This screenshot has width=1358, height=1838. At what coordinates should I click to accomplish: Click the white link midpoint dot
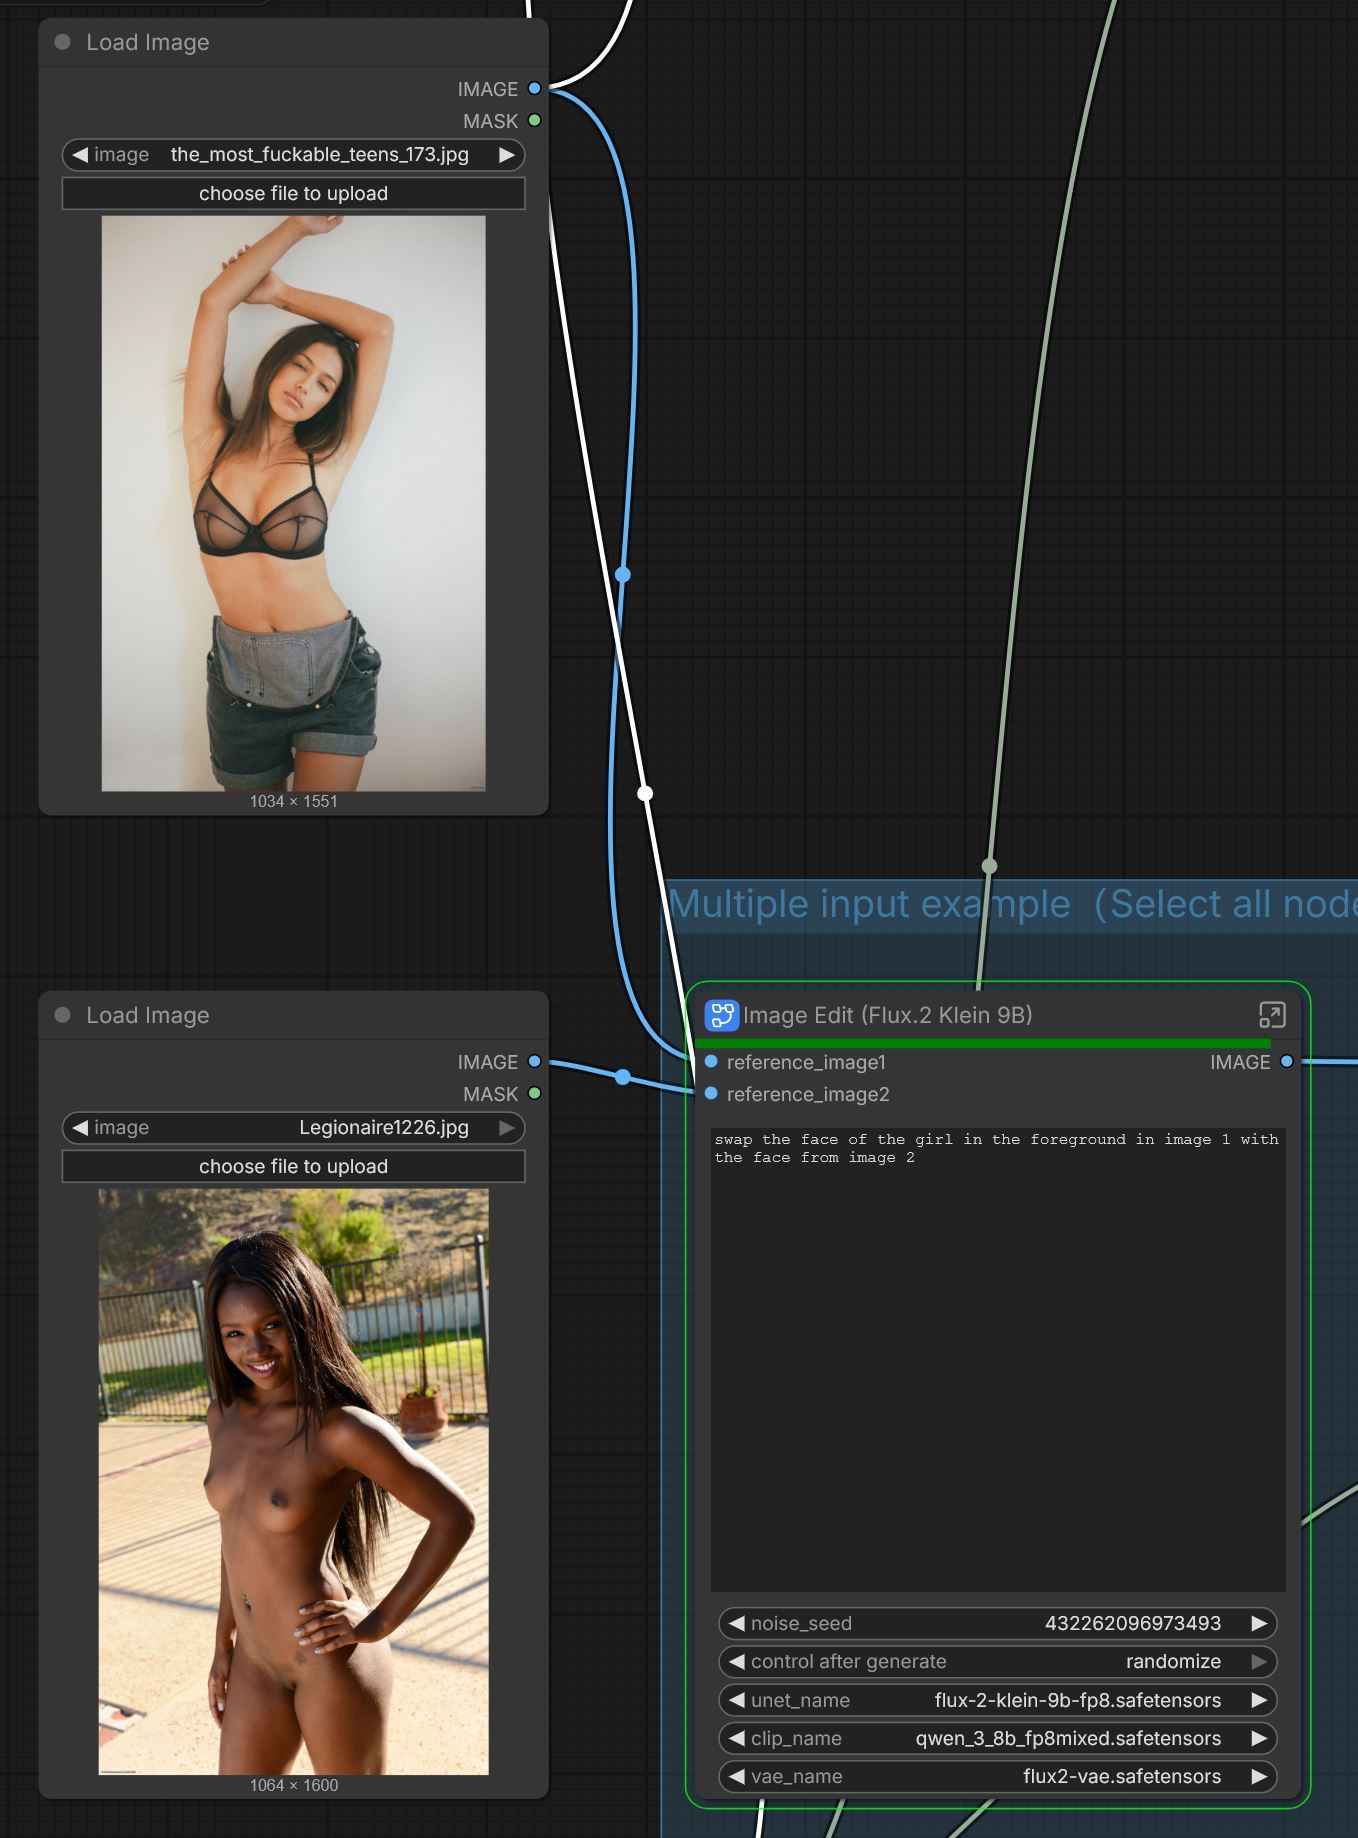click(x=645, y=793)
